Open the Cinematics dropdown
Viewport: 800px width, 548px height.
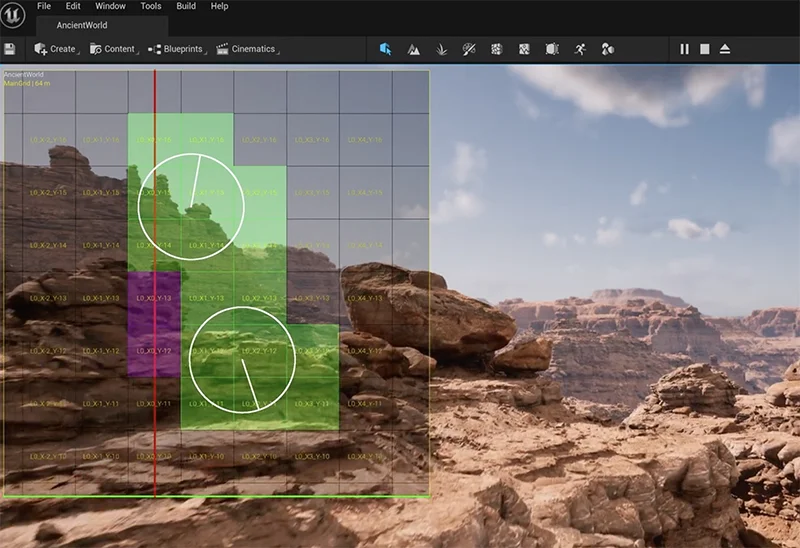246,49
